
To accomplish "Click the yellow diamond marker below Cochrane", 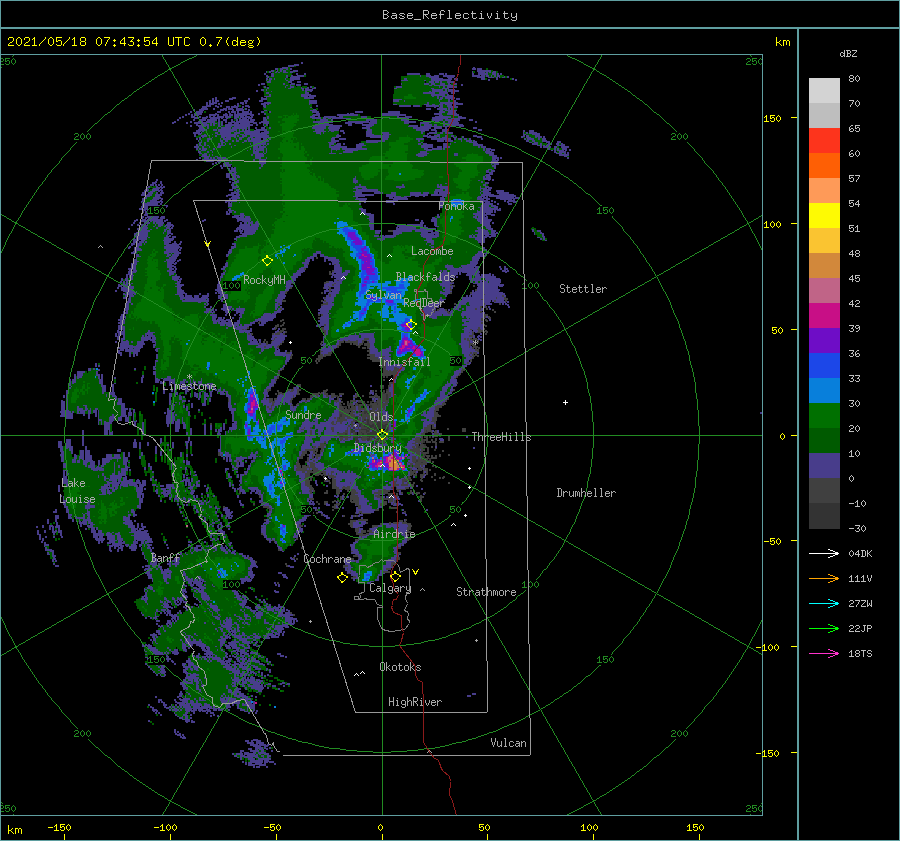I will (x=342, y=578).
